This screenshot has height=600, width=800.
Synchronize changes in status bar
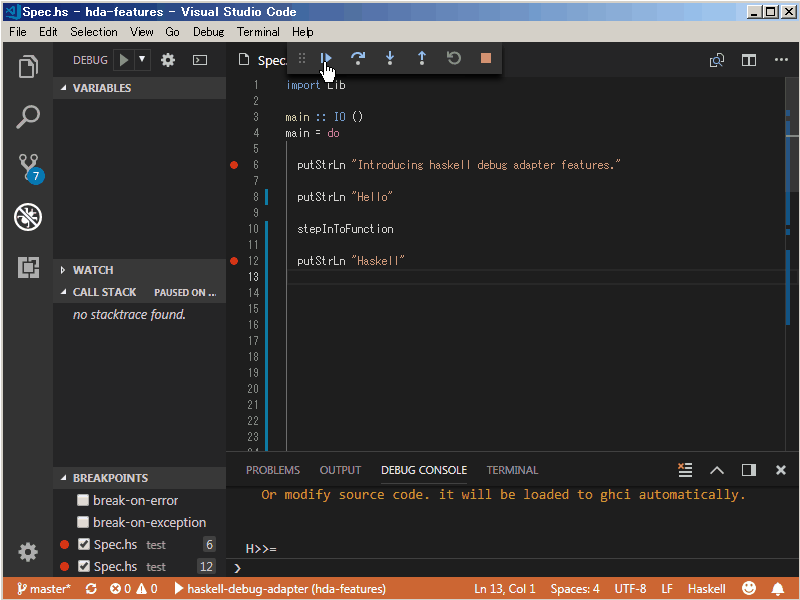pyautogui.click(x=91, y=589)
